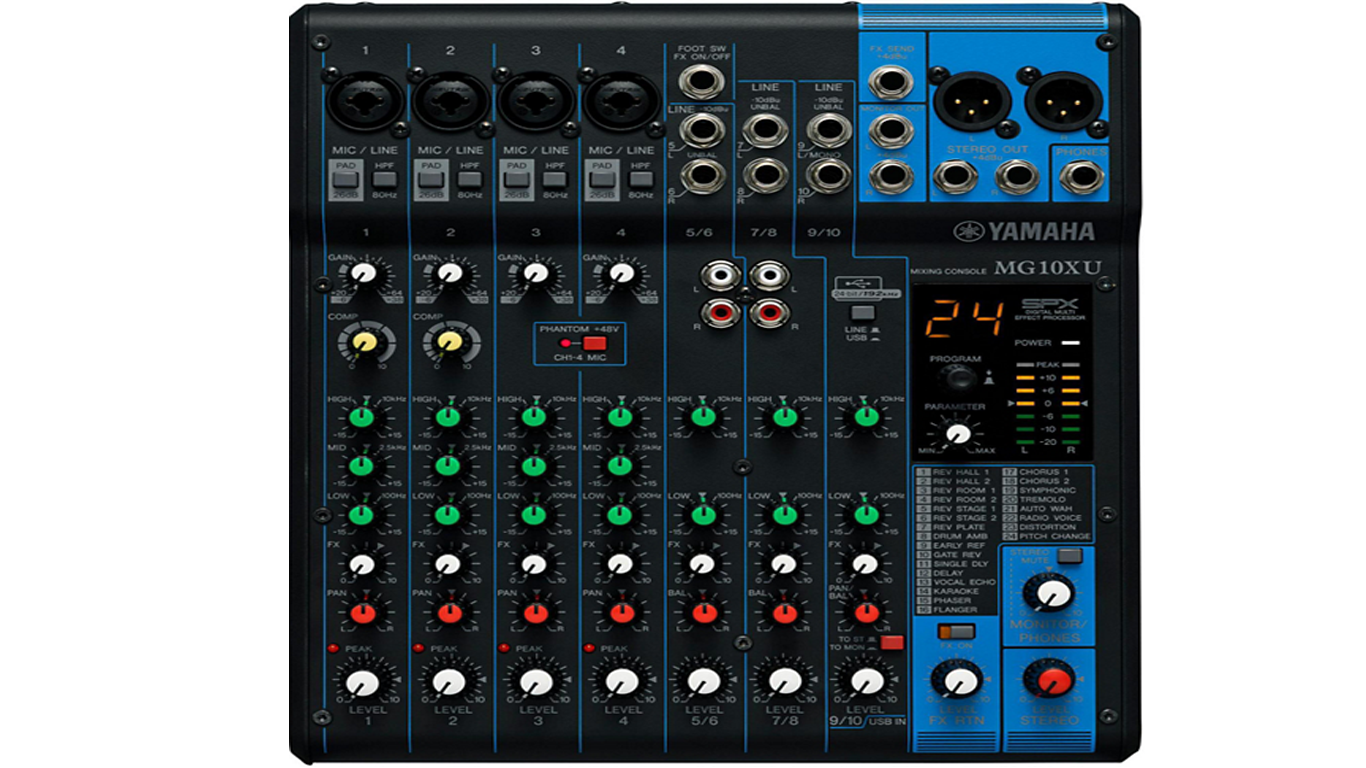Image resolution: width=1366 pixels, height=768 pixels.
Task: Click the MG10XU model name label
Action: [1048, 268]
